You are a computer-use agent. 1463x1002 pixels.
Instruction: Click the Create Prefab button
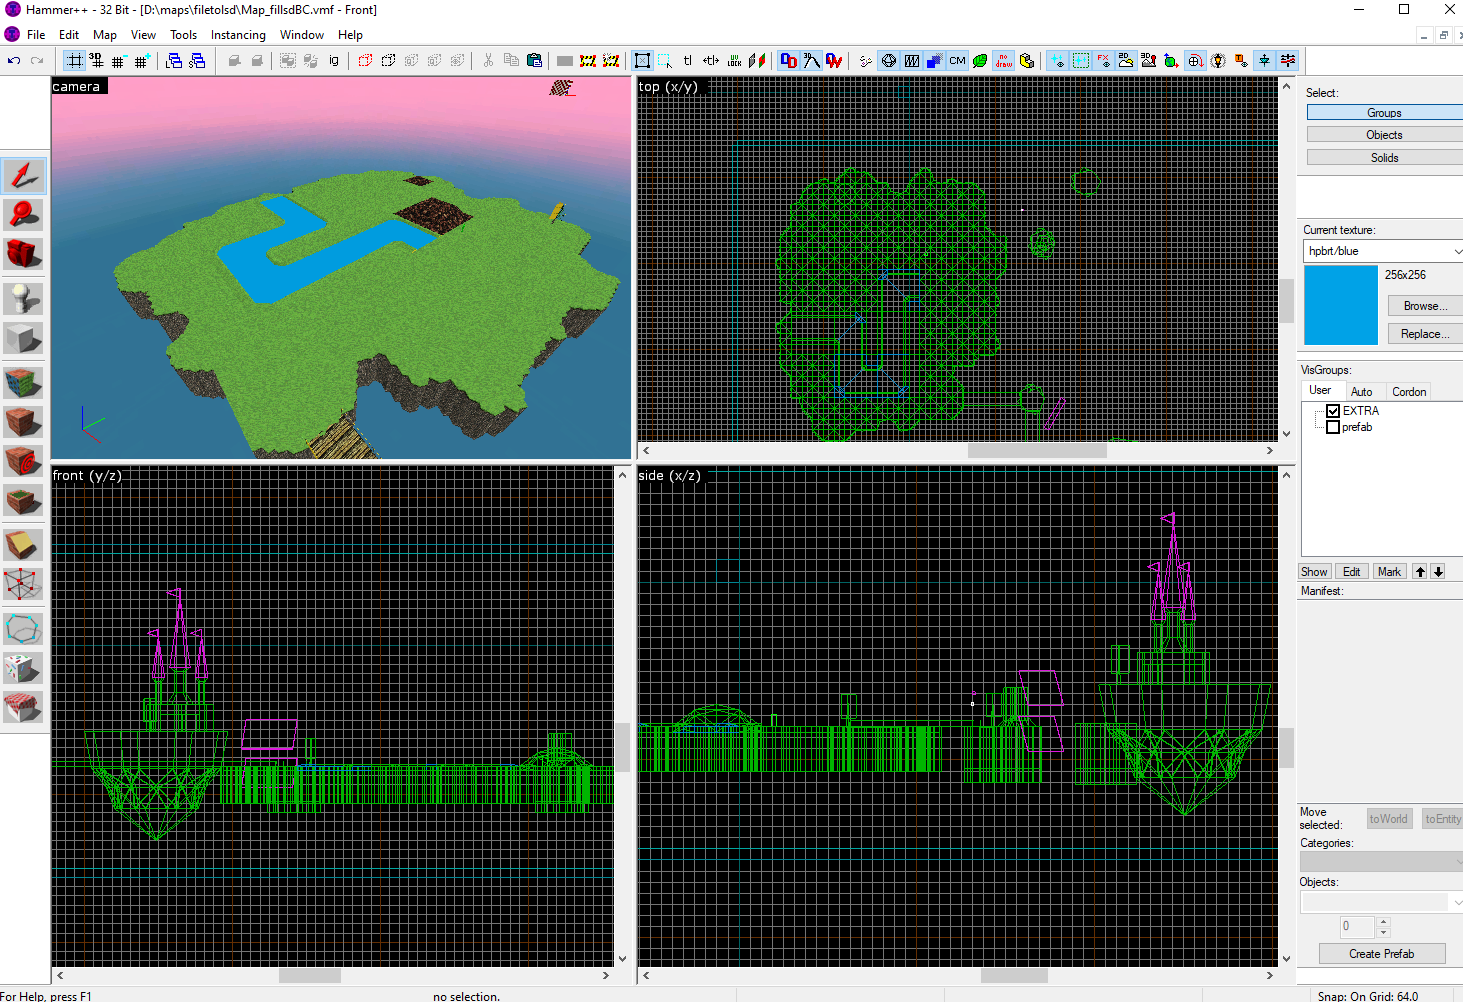pyautogui.click(x=1382, y=954)
